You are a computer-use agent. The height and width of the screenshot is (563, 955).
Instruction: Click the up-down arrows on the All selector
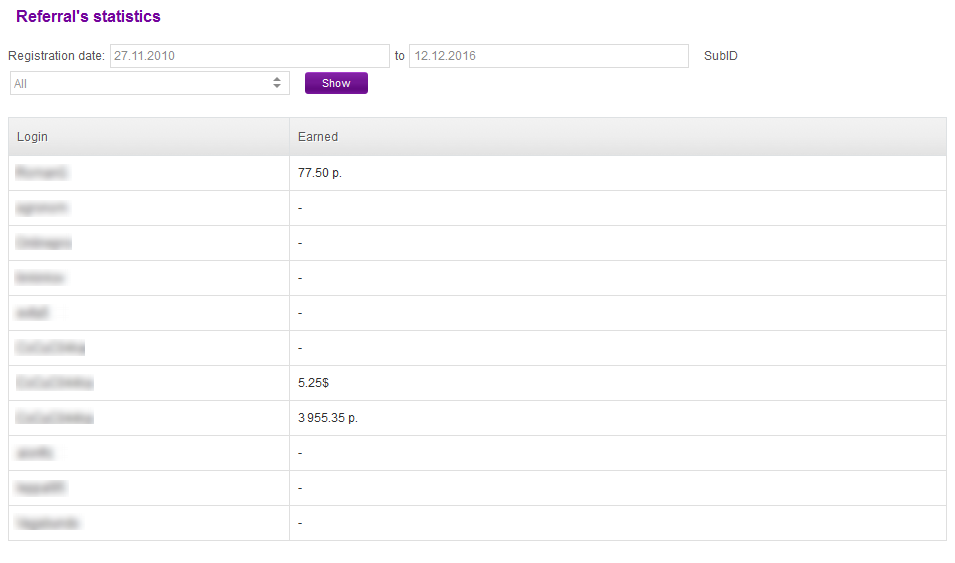click(x=277, y=84)
